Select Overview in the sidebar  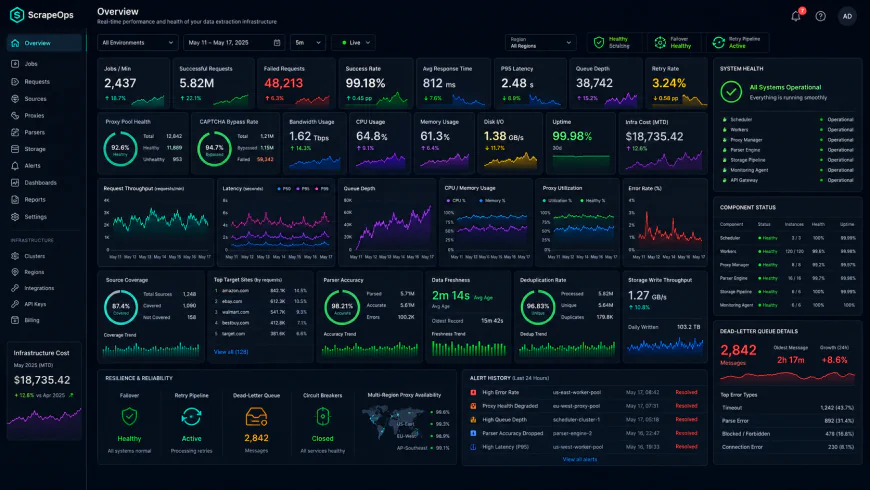coord(44,43)
